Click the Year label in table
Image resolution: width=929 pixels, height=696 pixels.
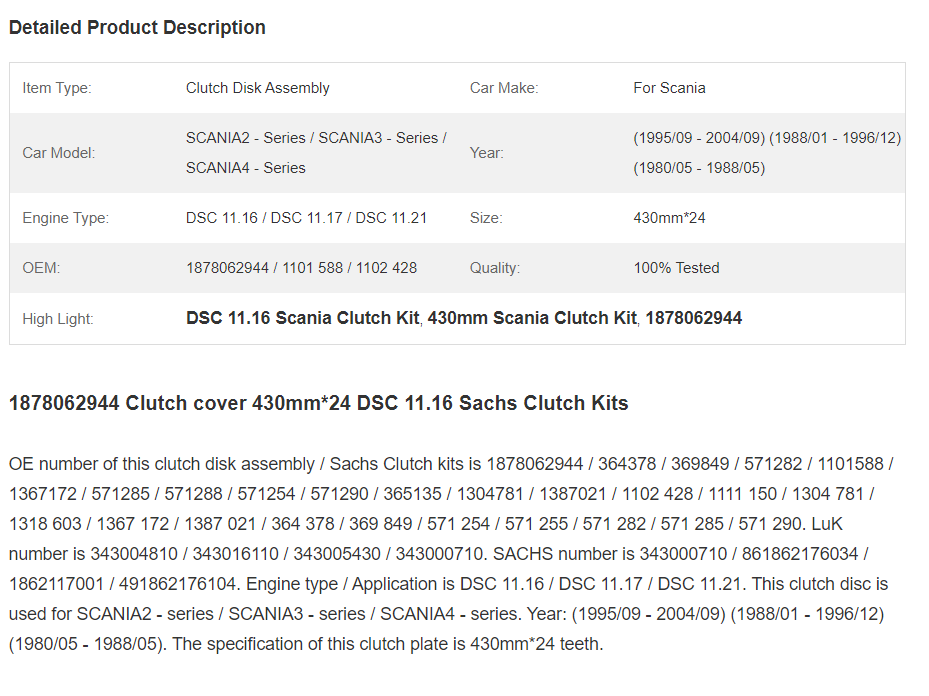point(486,153)
